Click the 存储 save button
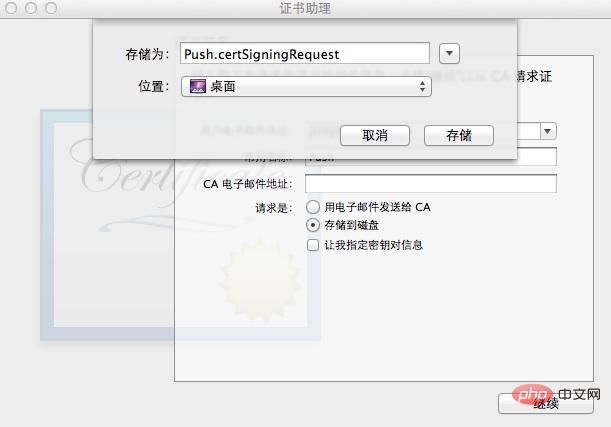 point(459,135)
